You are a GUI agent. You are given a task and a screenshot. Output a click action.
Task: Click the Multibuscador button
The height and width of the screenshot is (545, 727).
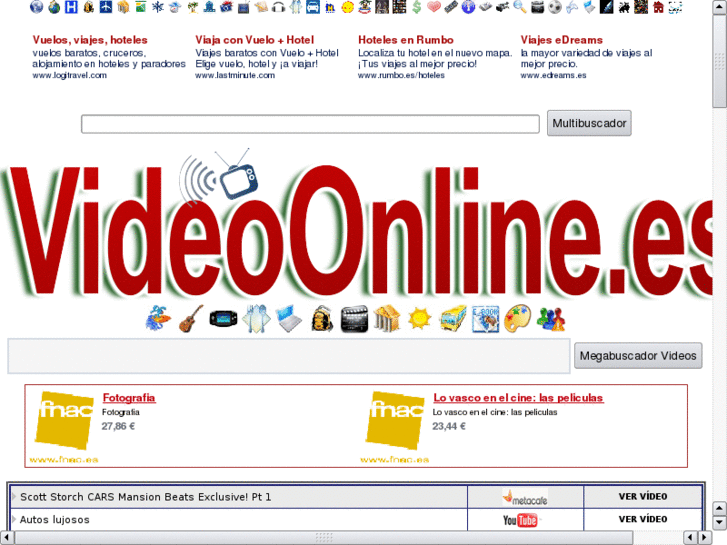click(x=589, y=123)
